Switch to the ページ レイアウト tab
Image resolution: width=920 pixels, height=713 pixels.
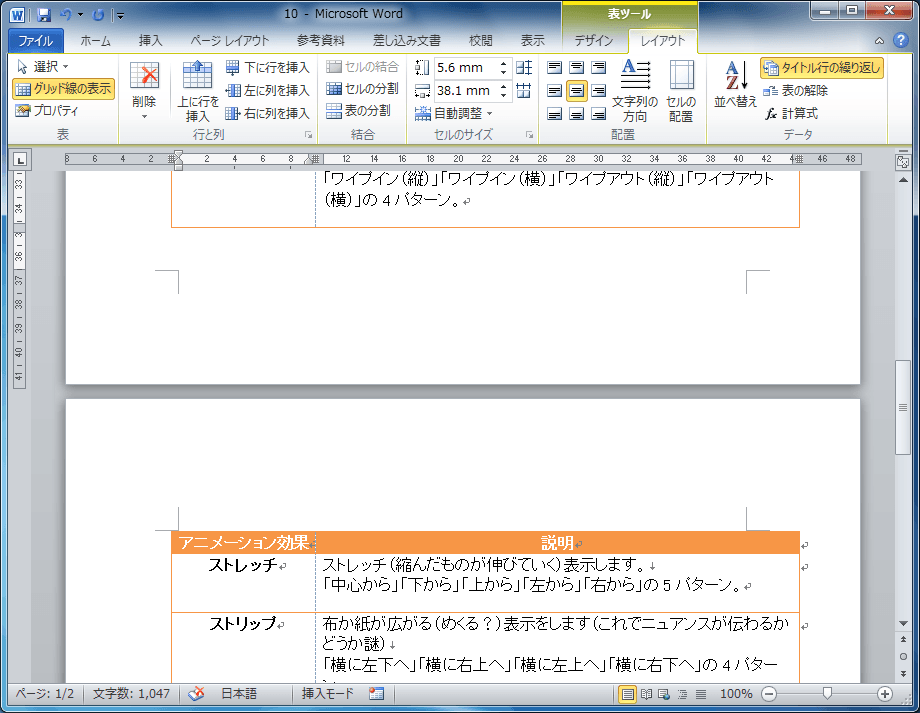[229, 40]
